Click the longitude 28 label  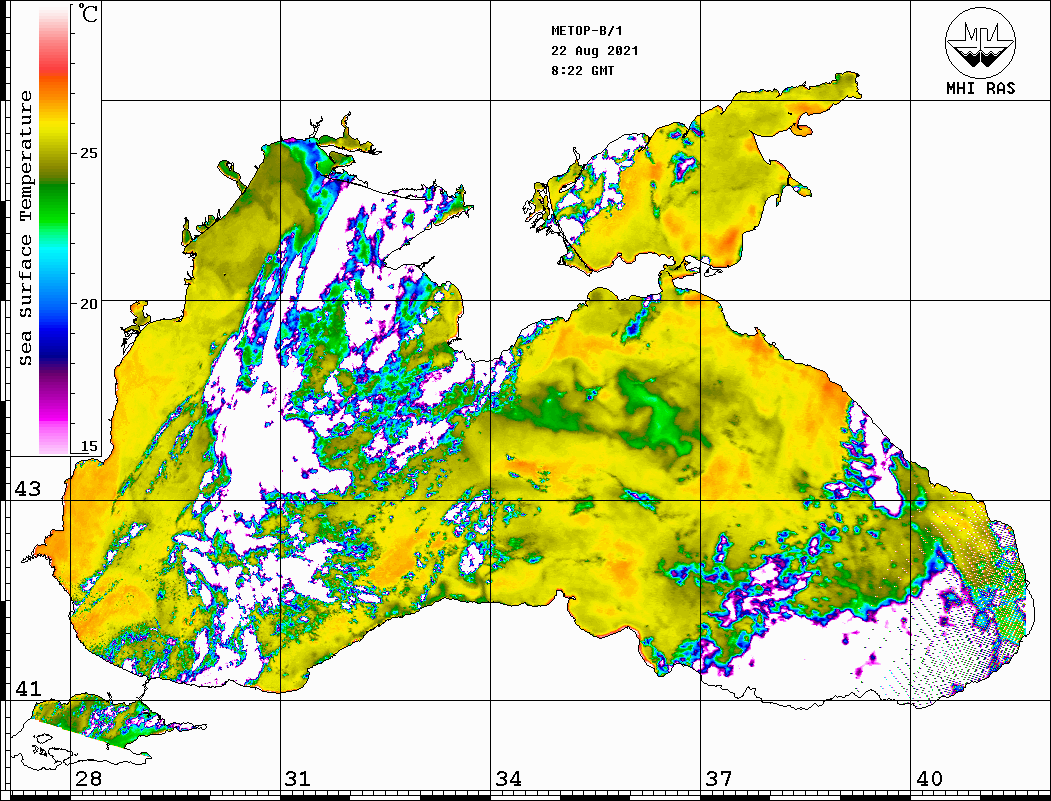(88, 779)
